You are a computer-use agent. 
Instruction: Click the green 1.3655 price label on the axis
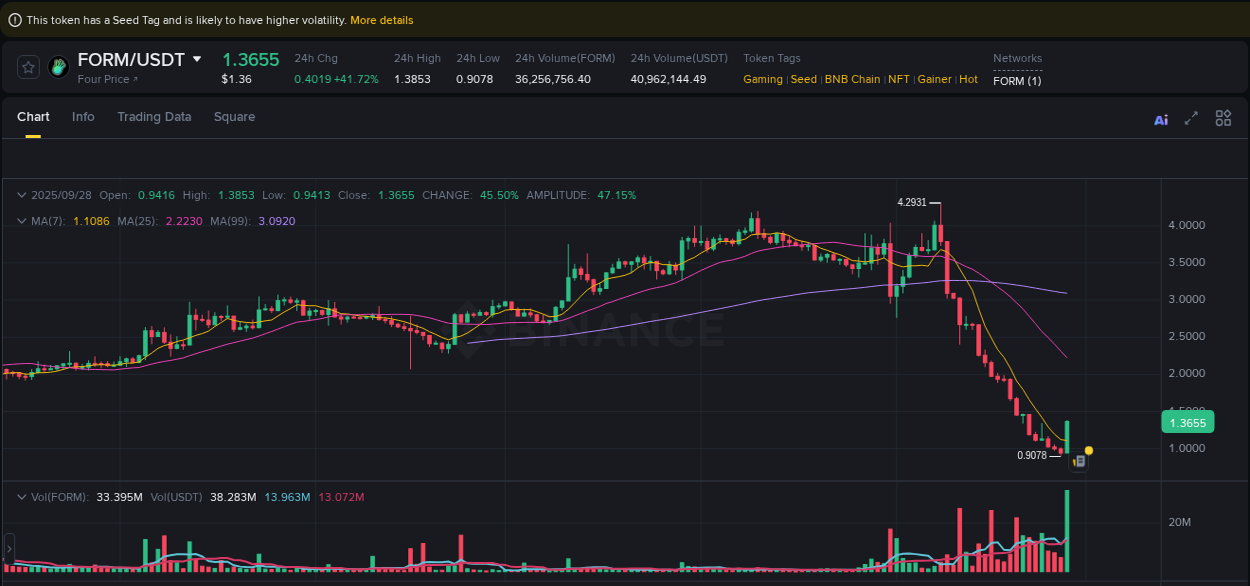point(1187,422)
